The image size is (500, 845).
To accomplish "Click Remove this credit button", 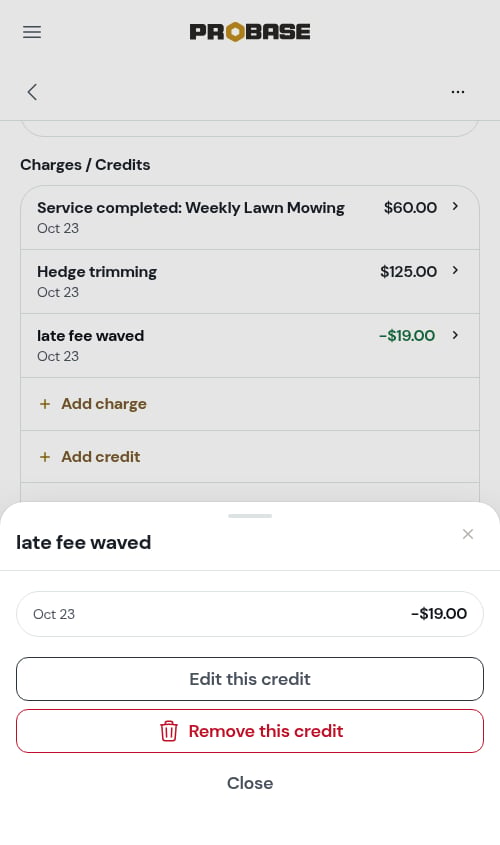I will point(250,731).
